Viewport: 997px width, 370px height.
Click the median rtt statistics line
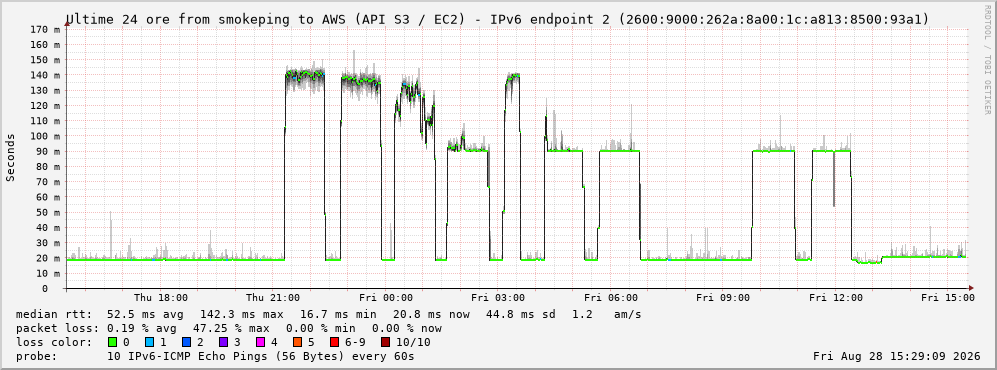pos(329,315)
